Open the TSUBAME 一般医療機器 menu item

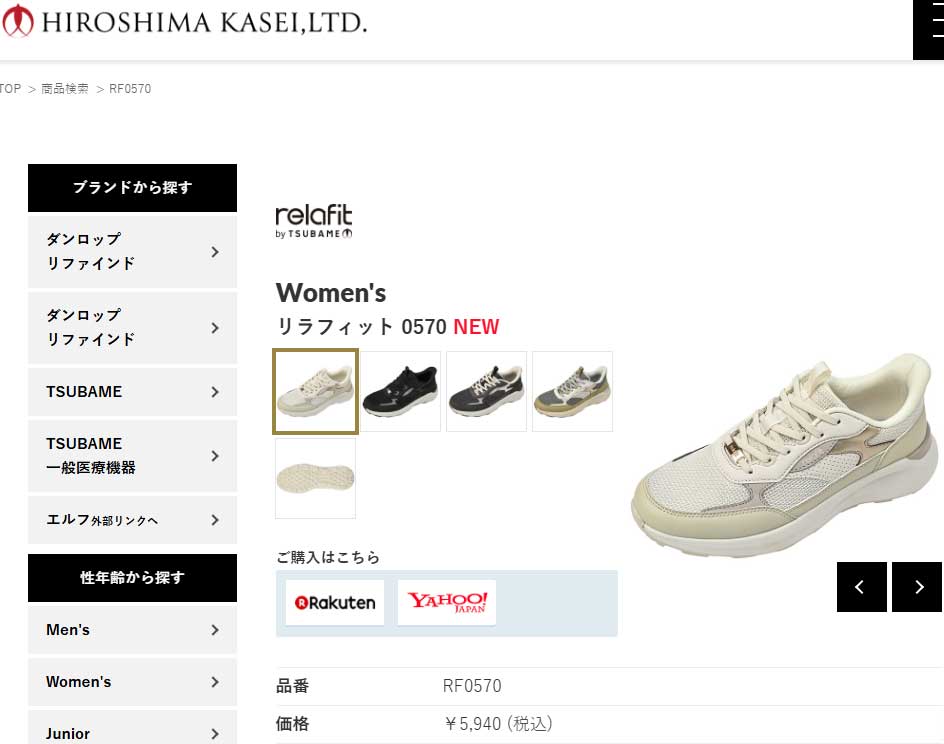132,456
